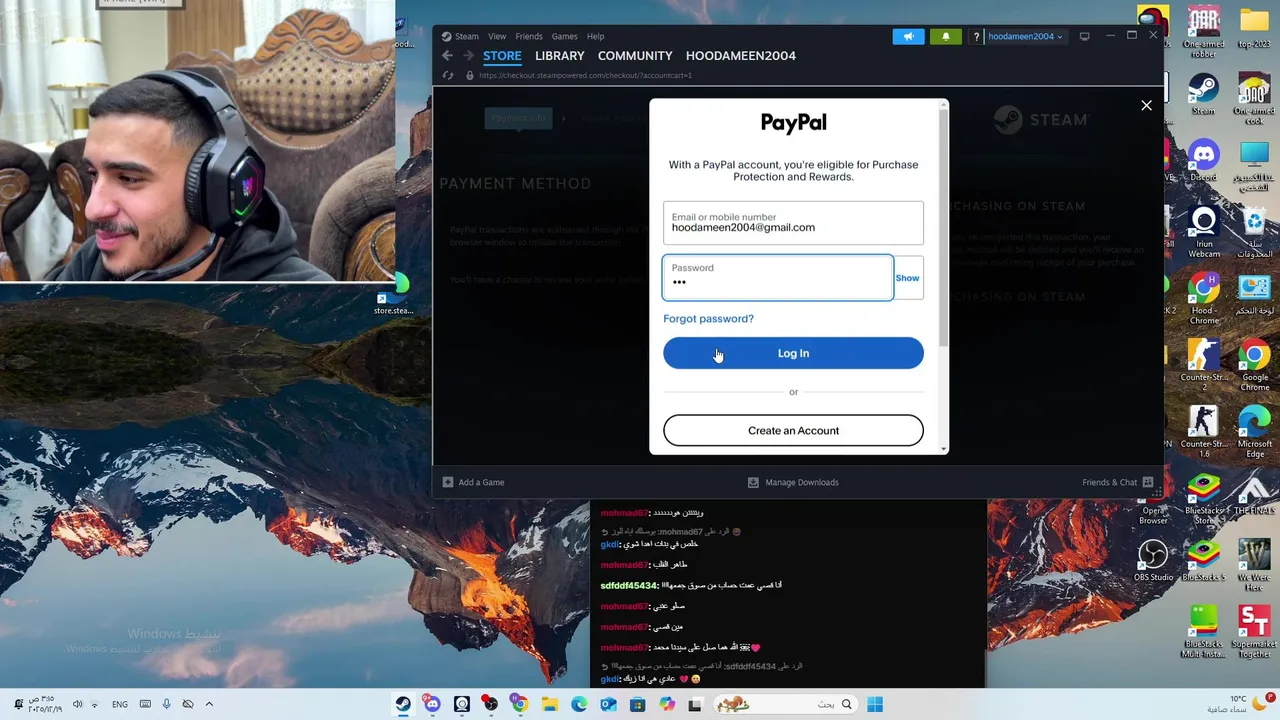Open One-armed cook desktop shortcut
1280x720 pixels.
(1254, 99)
